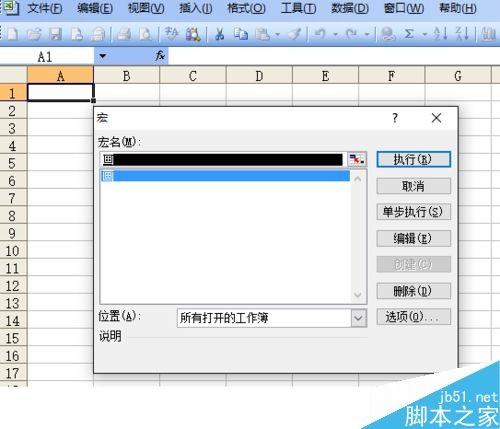This screenshot has width=500, height=429.
Task: Select column D header
Action: pyautogui.click(x=259, y=76)
